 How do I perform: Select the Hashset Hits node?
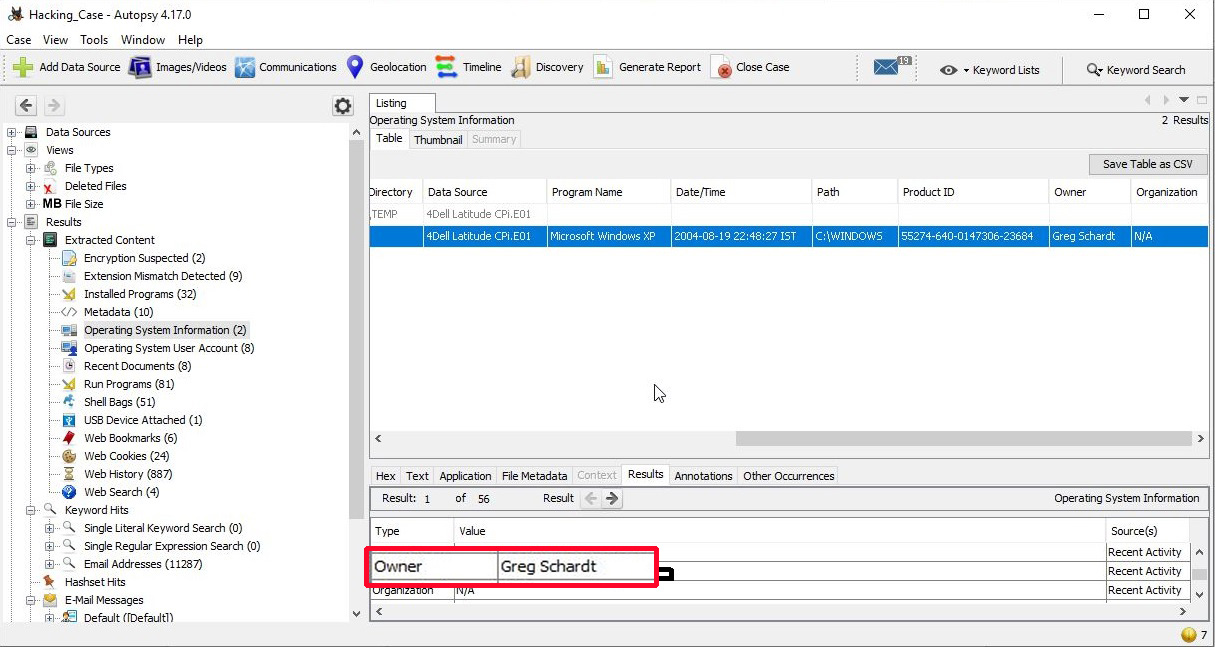pyautogui.click(x=95, y=582)
